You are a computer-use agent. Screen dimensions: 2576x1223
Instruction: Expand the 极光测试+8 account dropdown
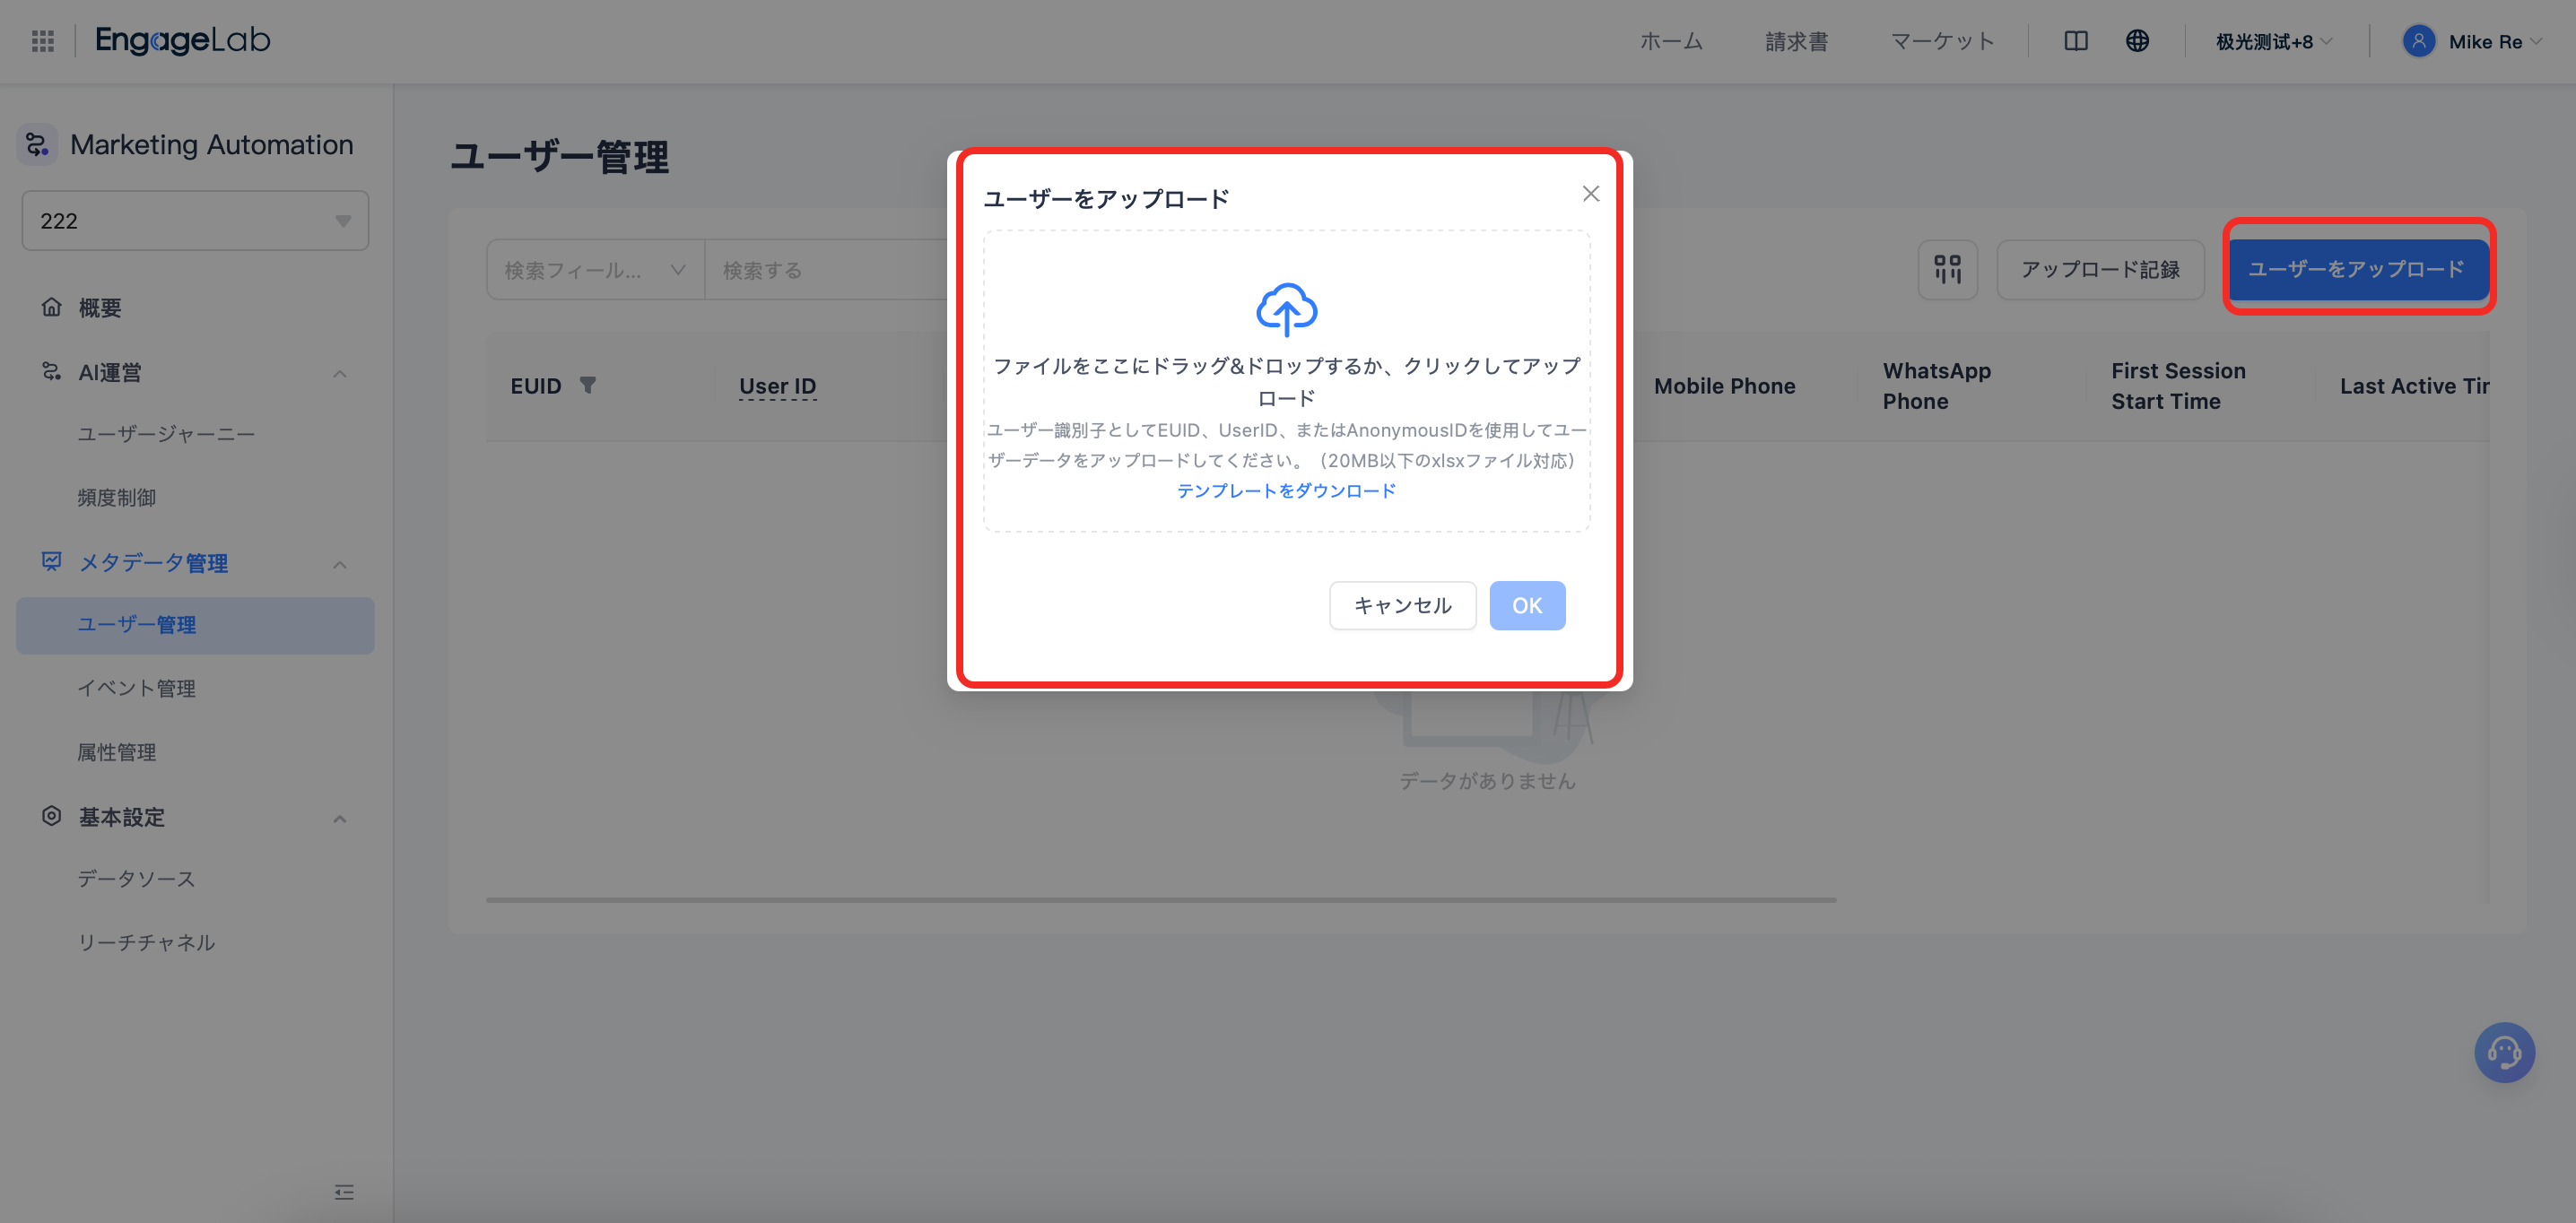tap(2272, 41)
